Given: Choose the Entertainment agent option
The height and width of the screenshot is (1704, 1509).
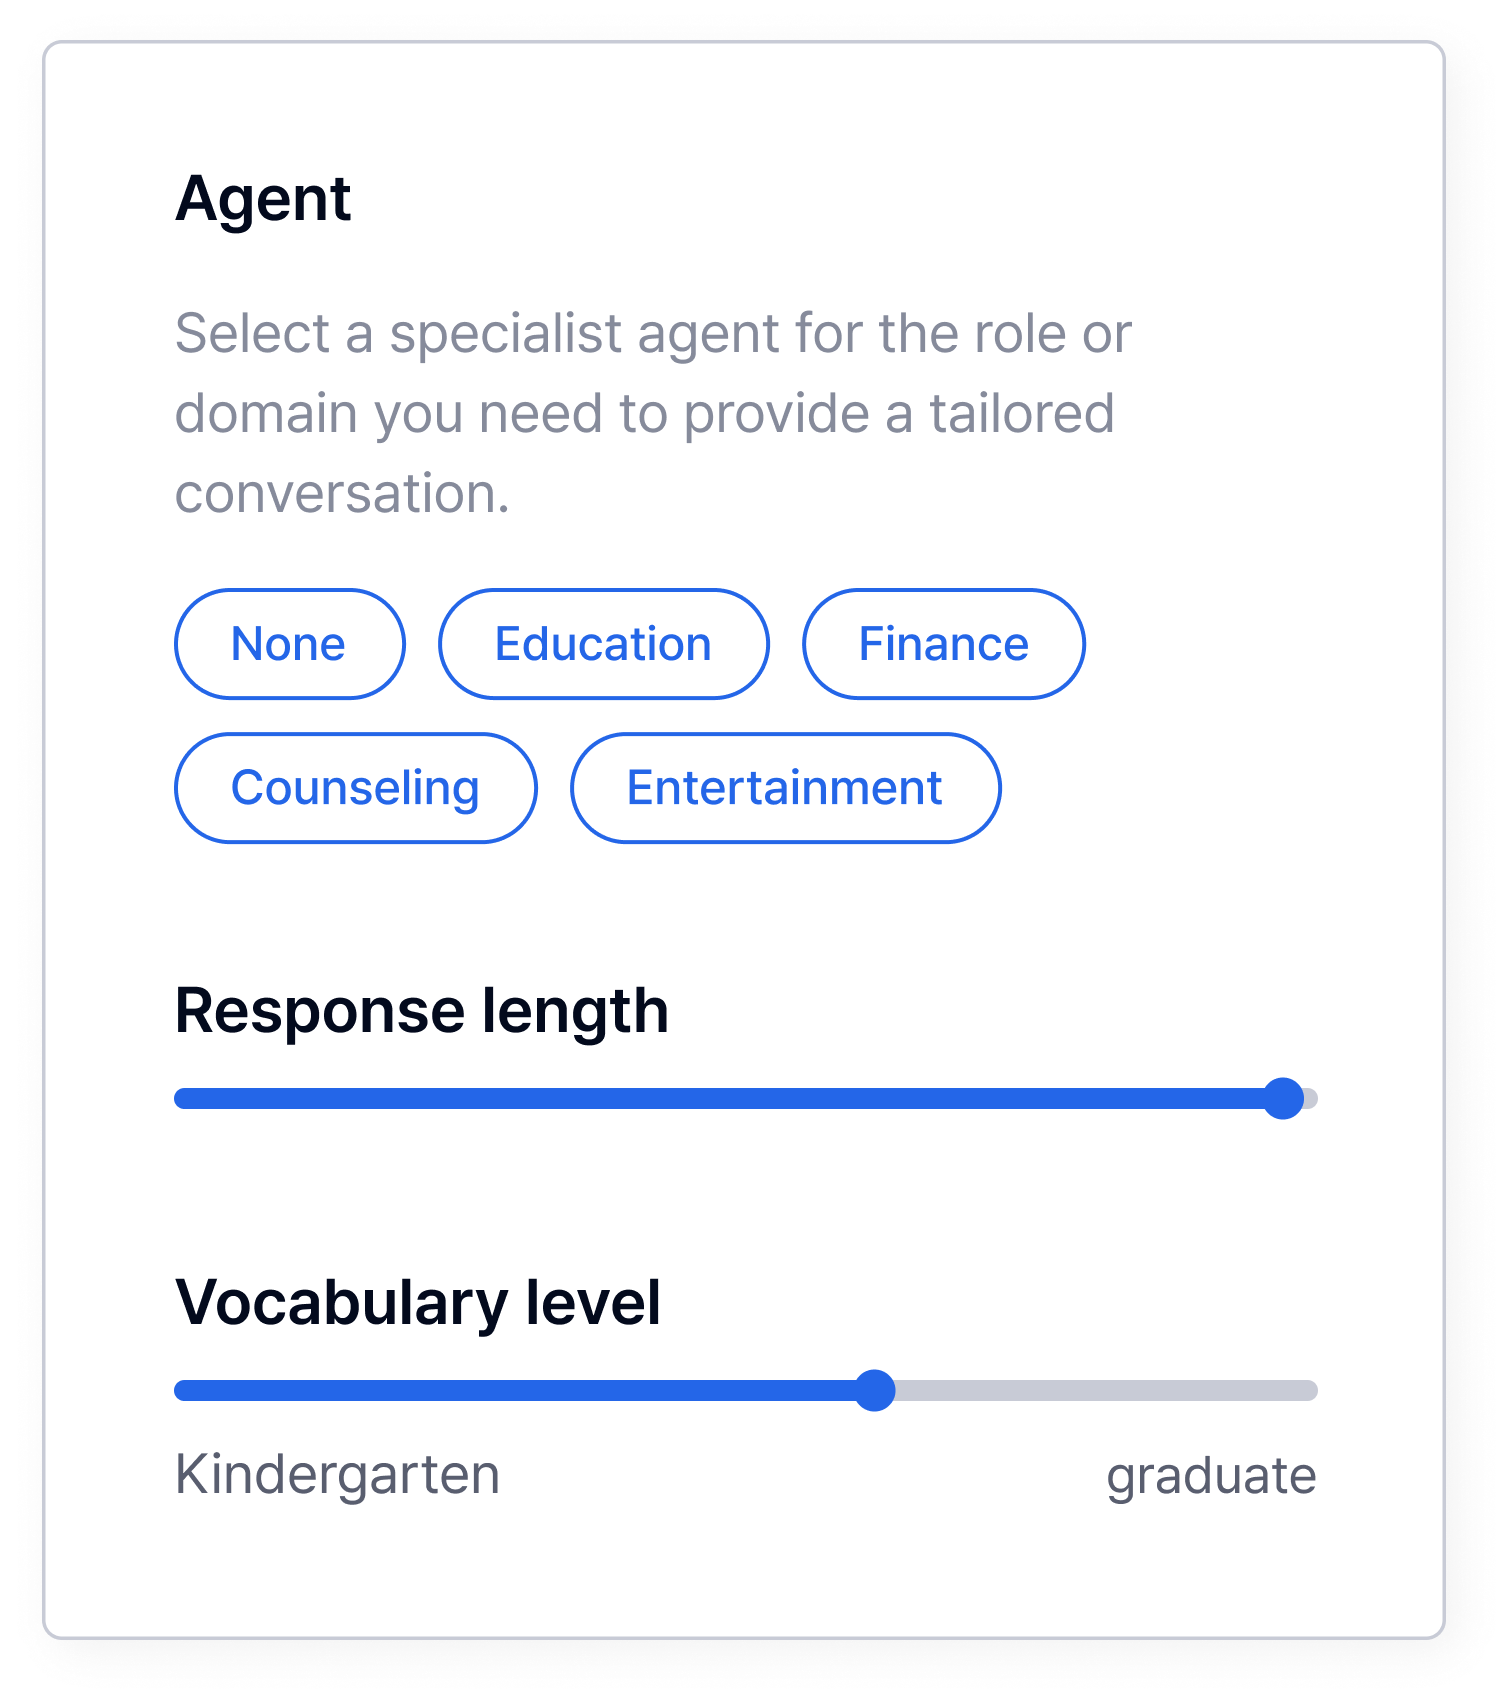Looking at the screenshot, I should (x=785, y=788).
